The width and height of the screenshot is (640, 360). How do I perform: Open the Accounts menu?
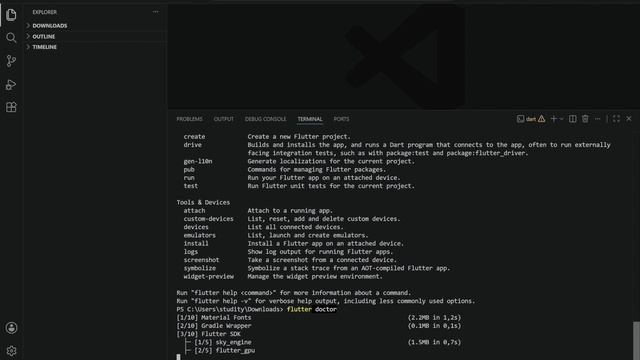click(x=11, y=328)
